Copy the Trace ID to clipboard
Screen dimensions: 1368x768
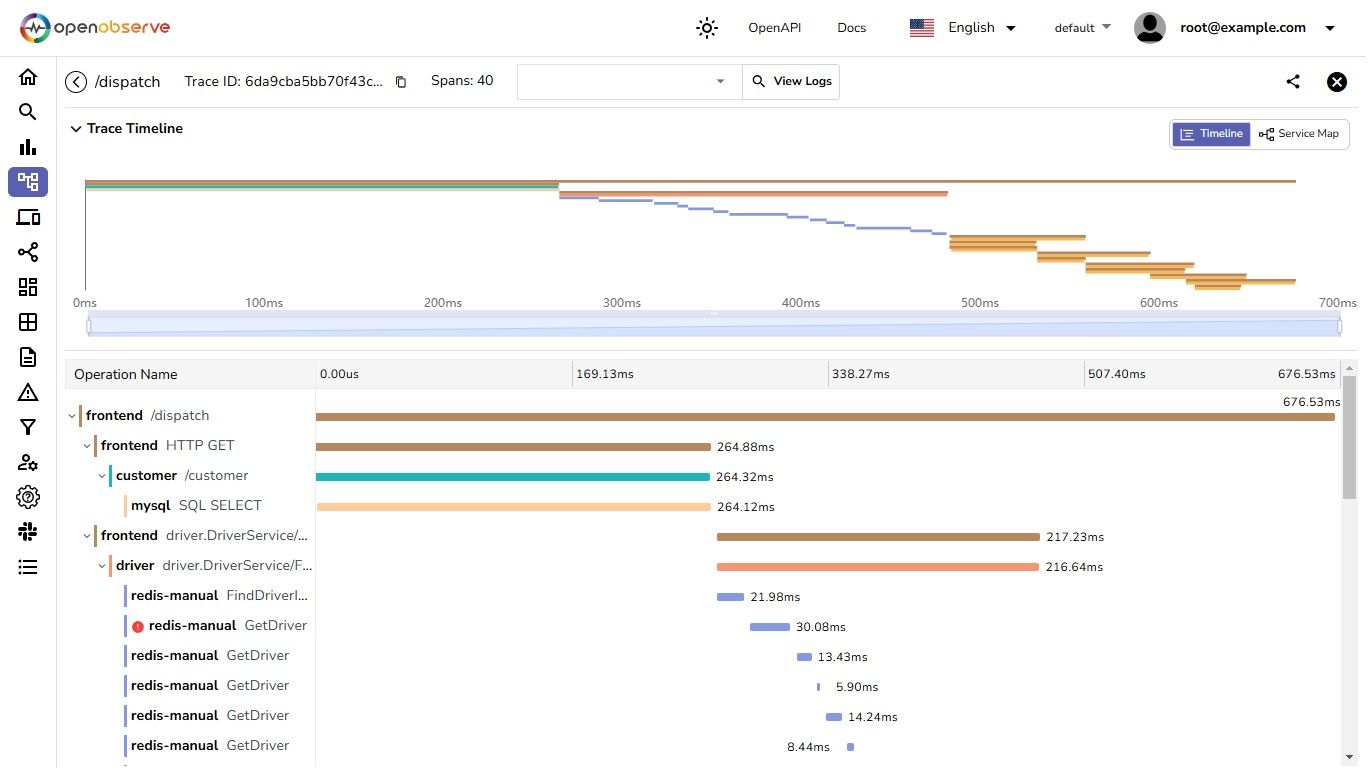tap(401, 82)
